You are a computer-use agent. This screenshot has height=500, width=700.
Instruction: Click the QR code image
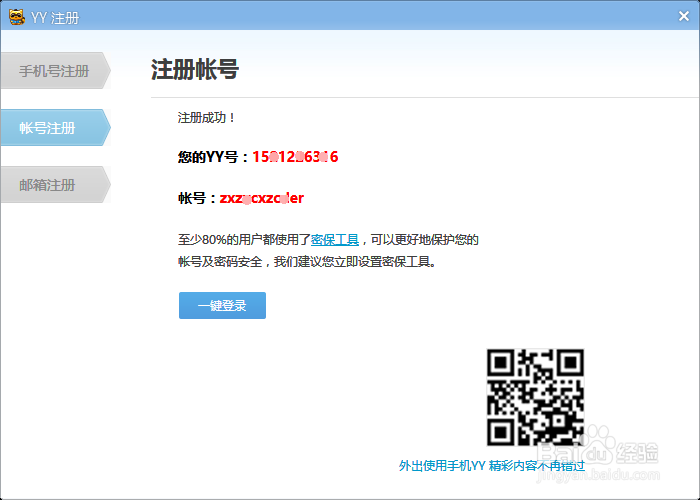click(x=535, y=397)
